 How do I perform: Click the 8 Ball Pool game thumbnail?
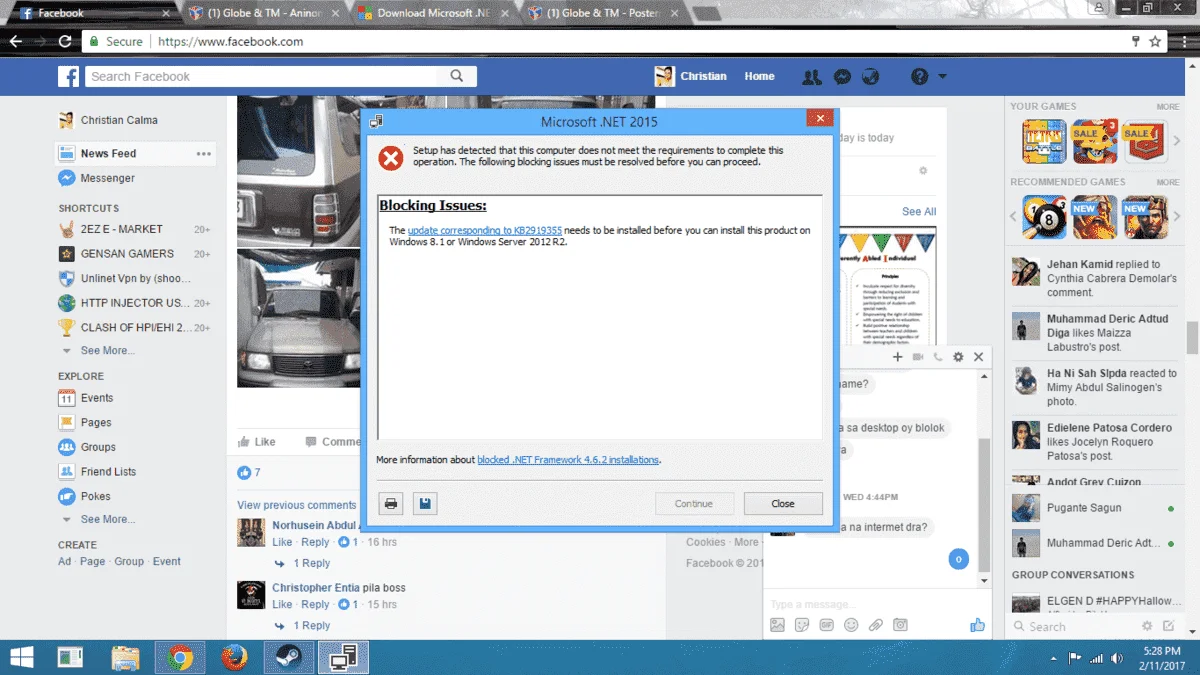[x=1044, y=217]
